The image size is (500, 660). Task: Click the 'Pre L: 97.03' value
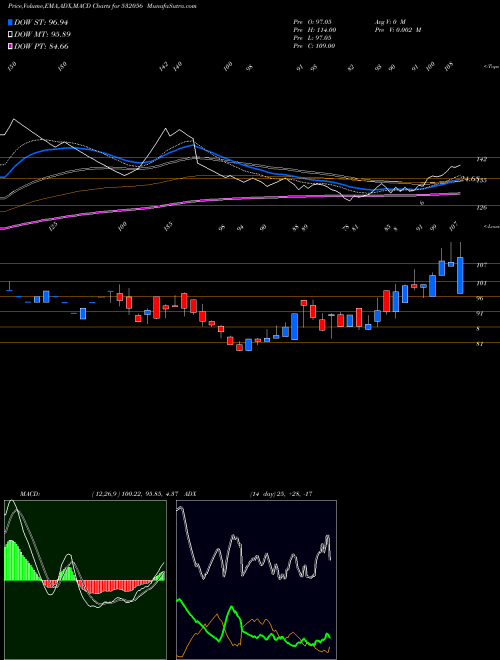click(314, 38)
